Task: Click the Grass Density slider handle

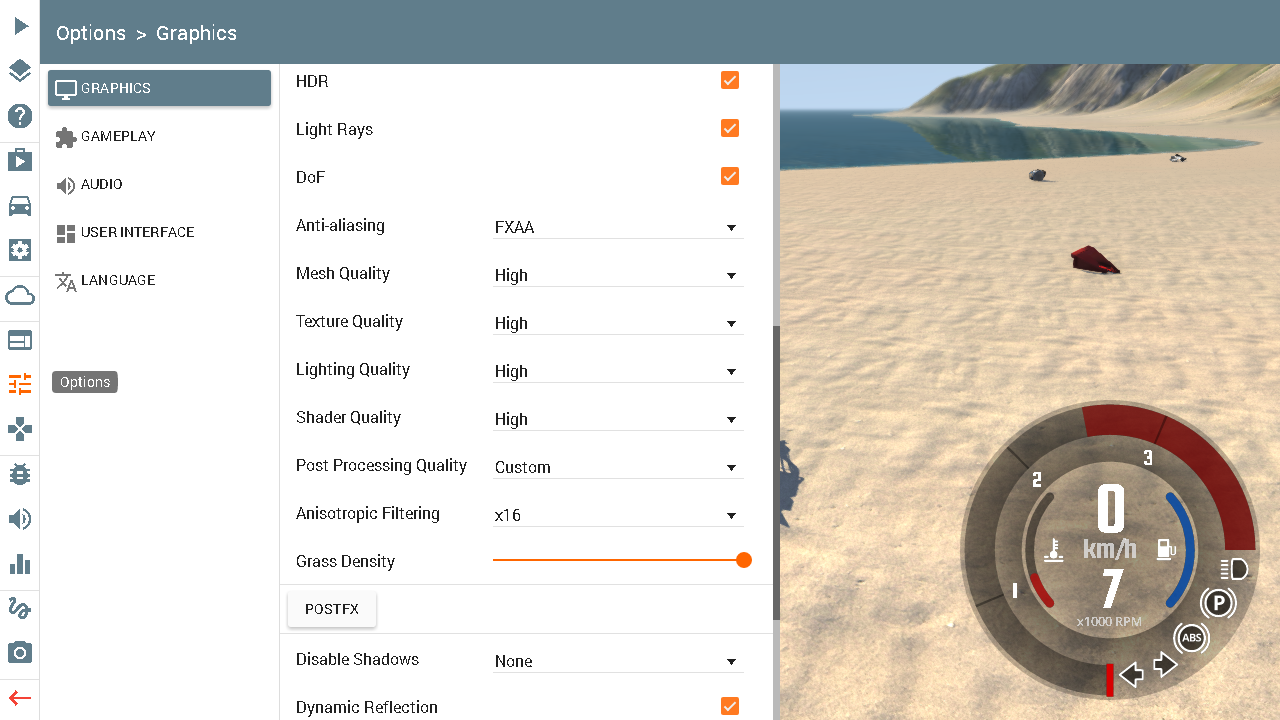Action: click(x=744, y=560)
